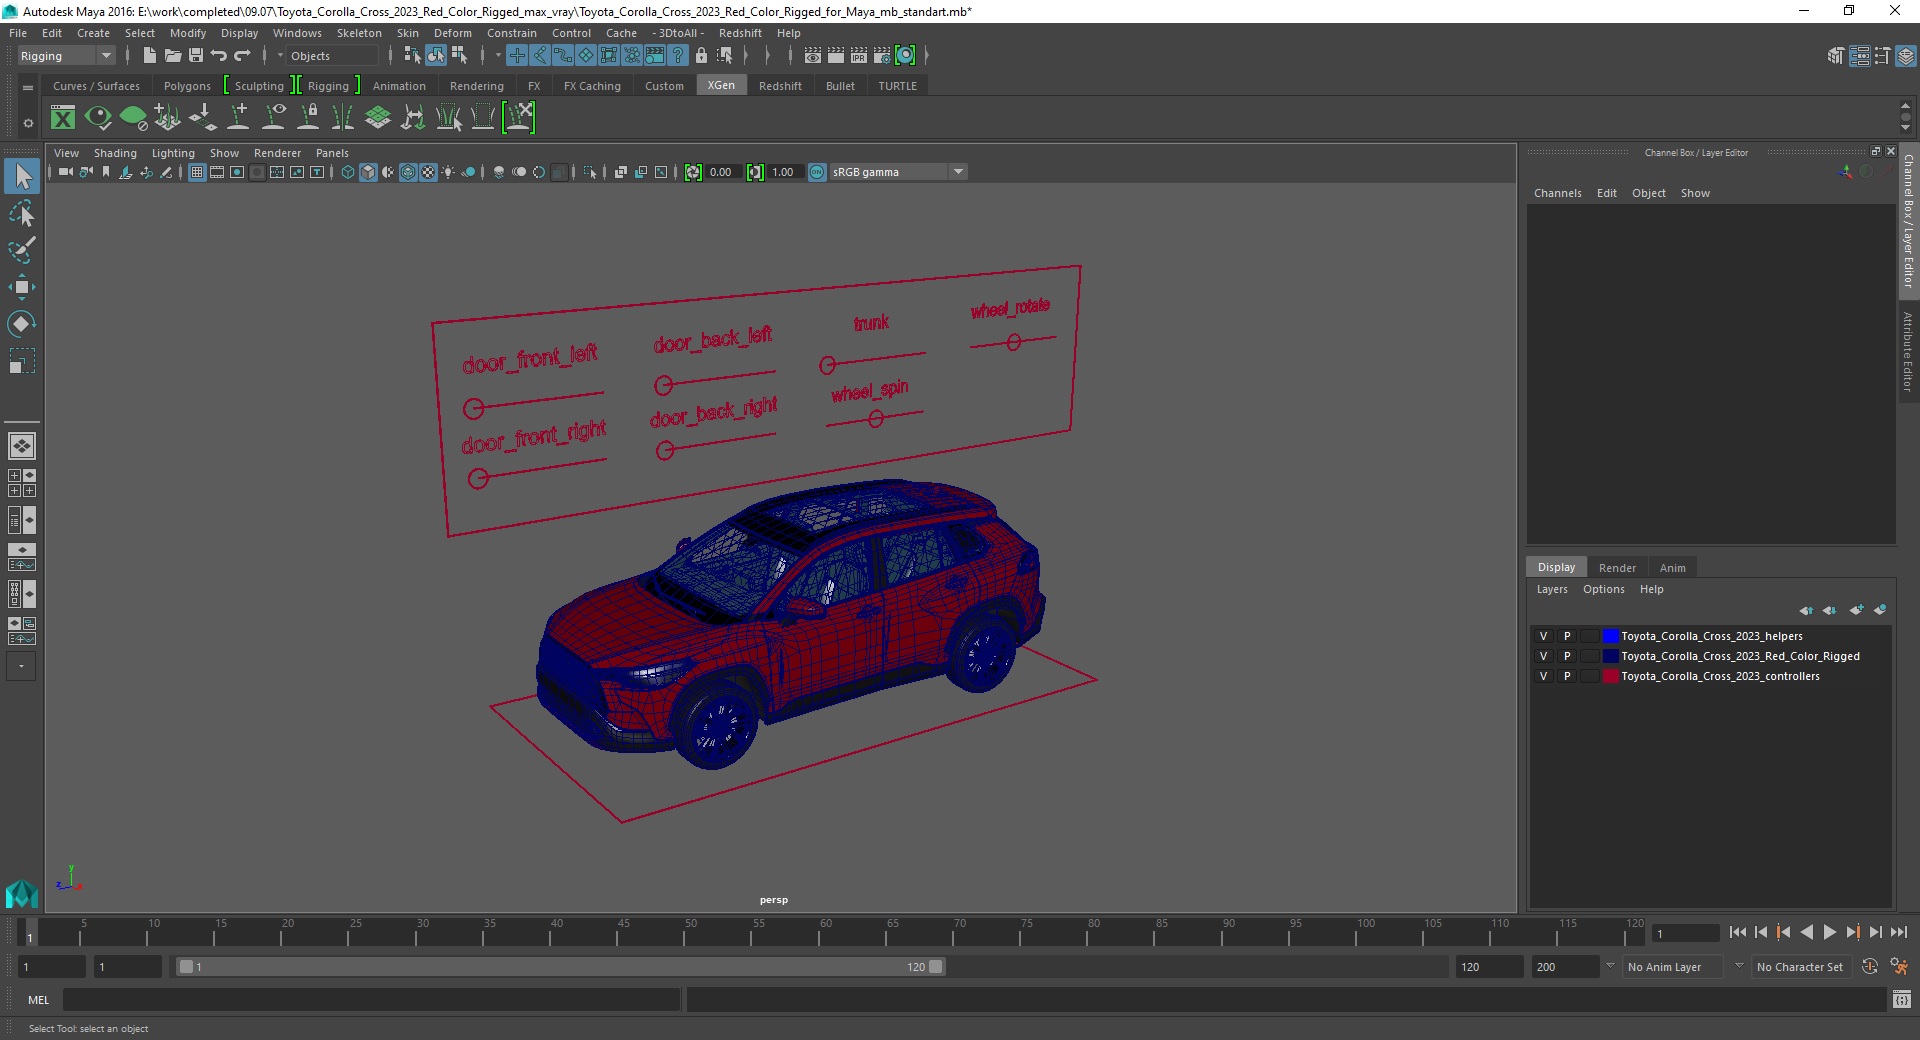1920x1040 pixels.
Task: Click the time range slider bar
Action: pyautogui.click(x=560, y=967)
